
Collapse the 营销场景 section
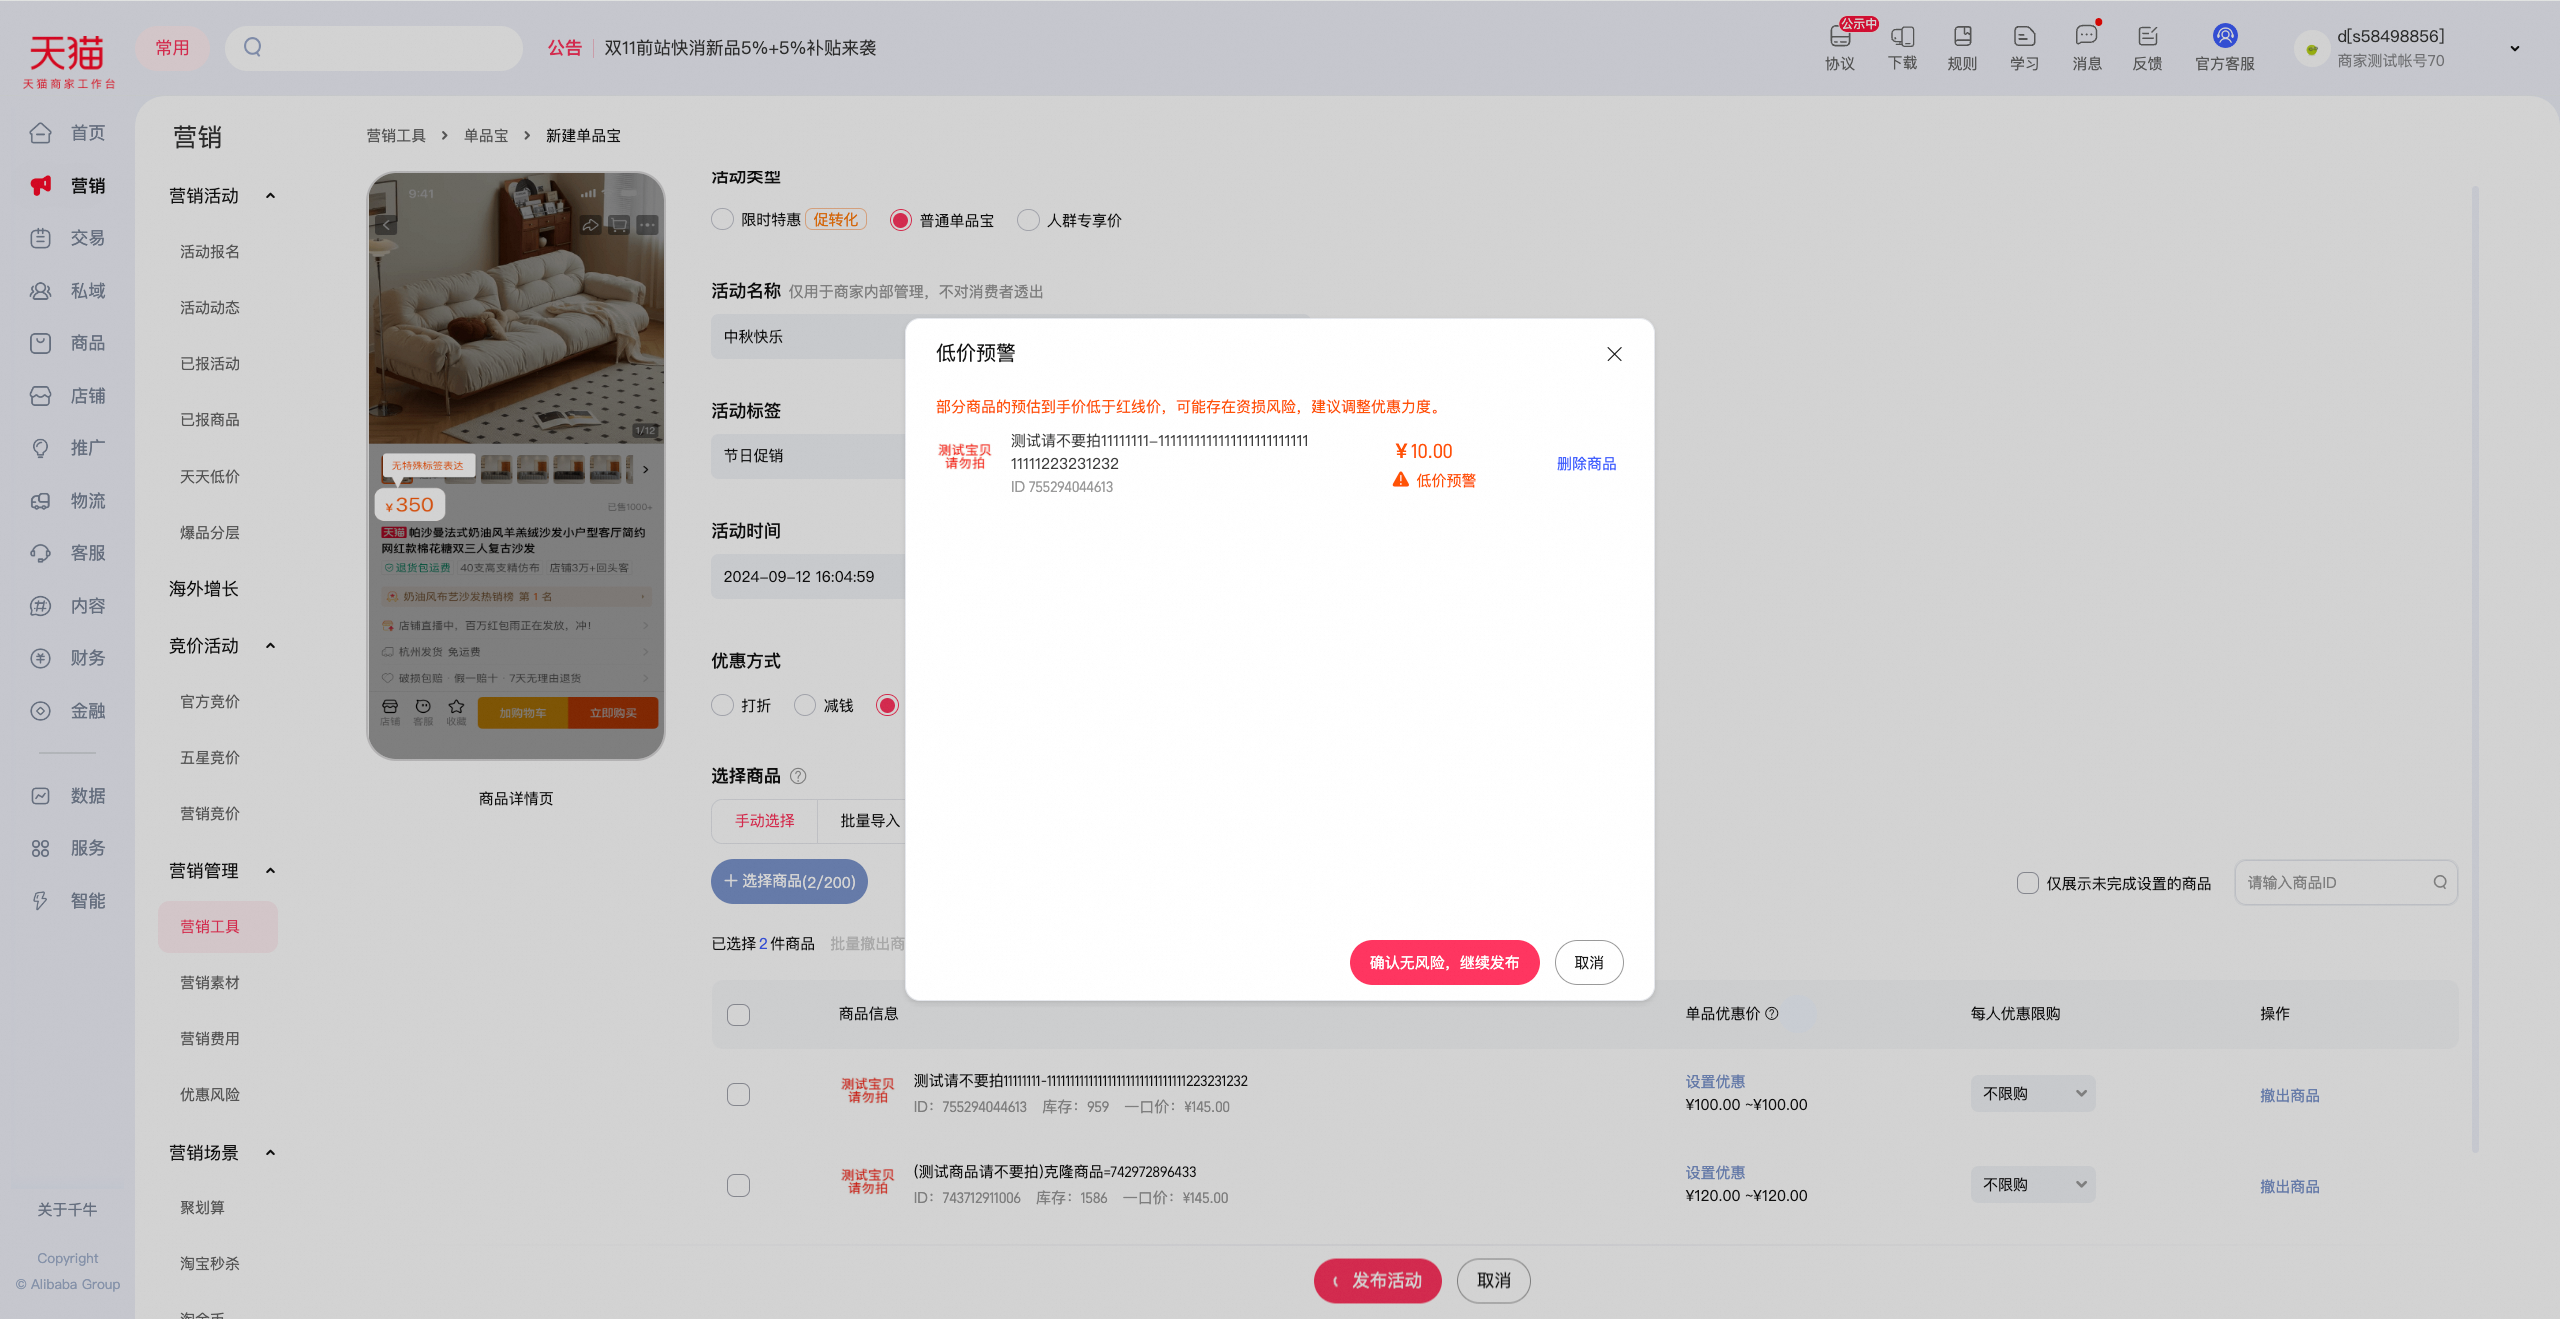(270, 1153)
